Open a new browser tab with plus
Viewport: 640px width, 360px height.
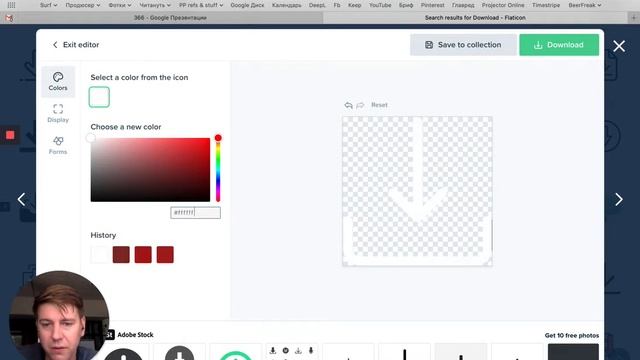click(633, 18)
